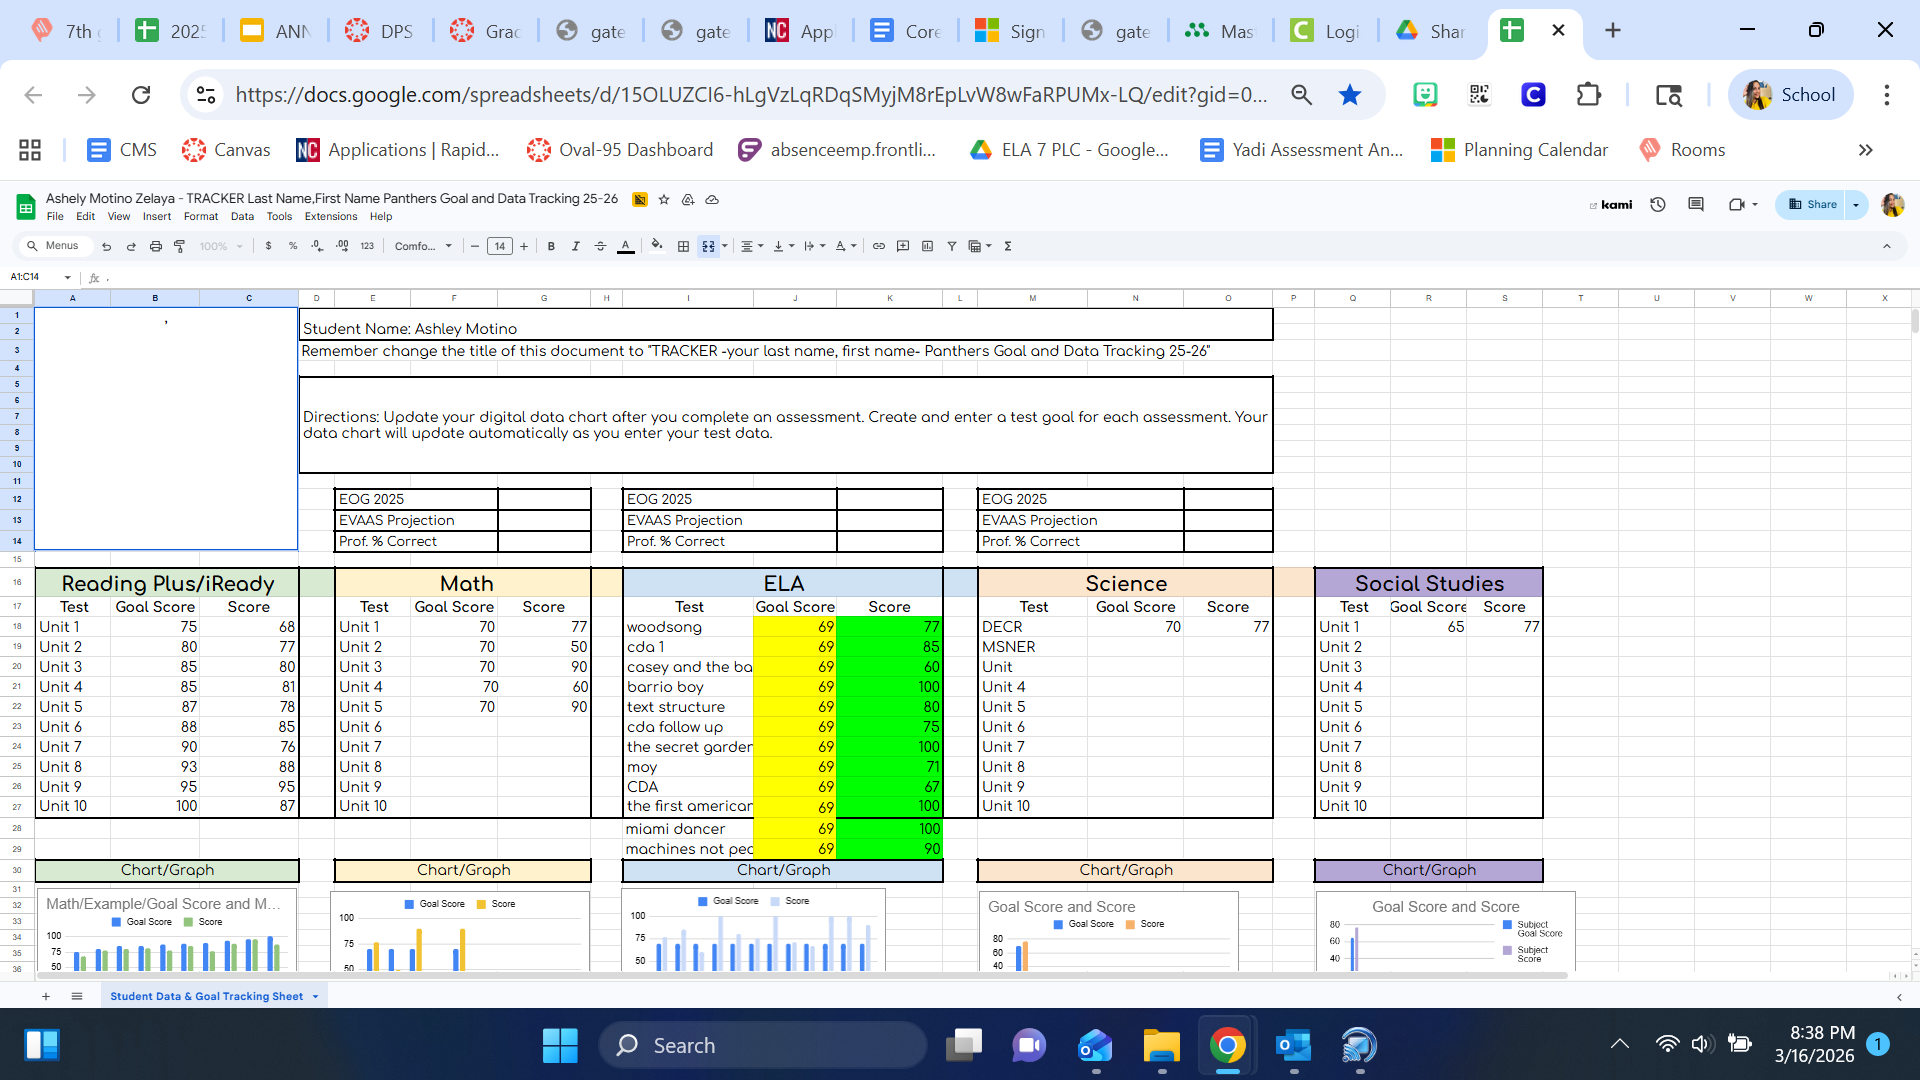The image size is (1920, 1080).
Task: Toggle strikethrough formatting
Action: coord(600,246)
